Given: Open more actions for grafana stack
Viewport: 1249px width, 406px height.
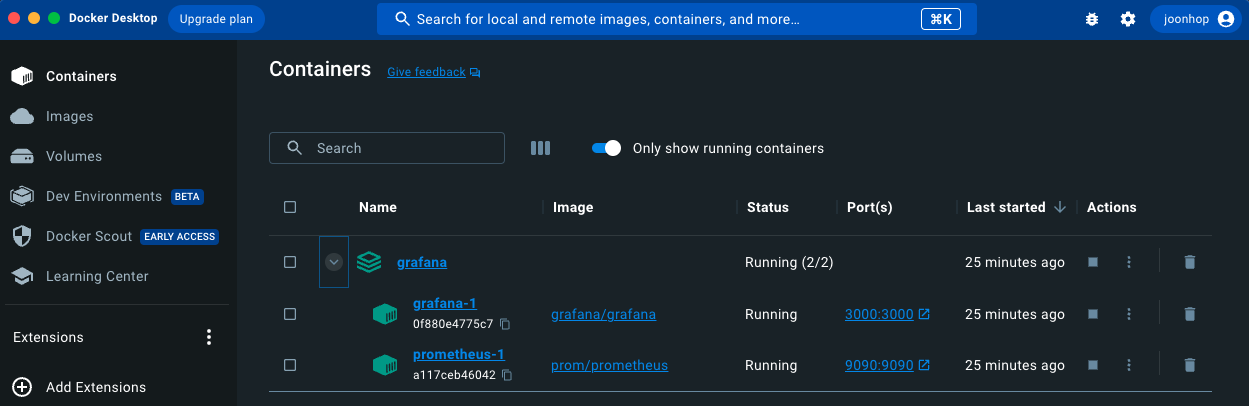Looking at the screenshot, I should point(1129,262).
